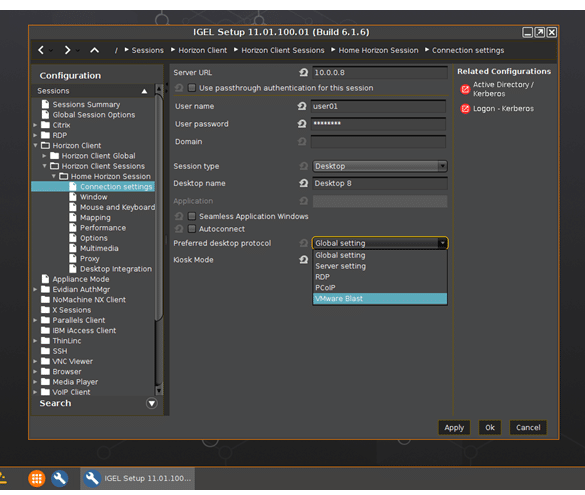Navigate up one level with the up arrow
The image size is (585, 495).
point(94,50)
